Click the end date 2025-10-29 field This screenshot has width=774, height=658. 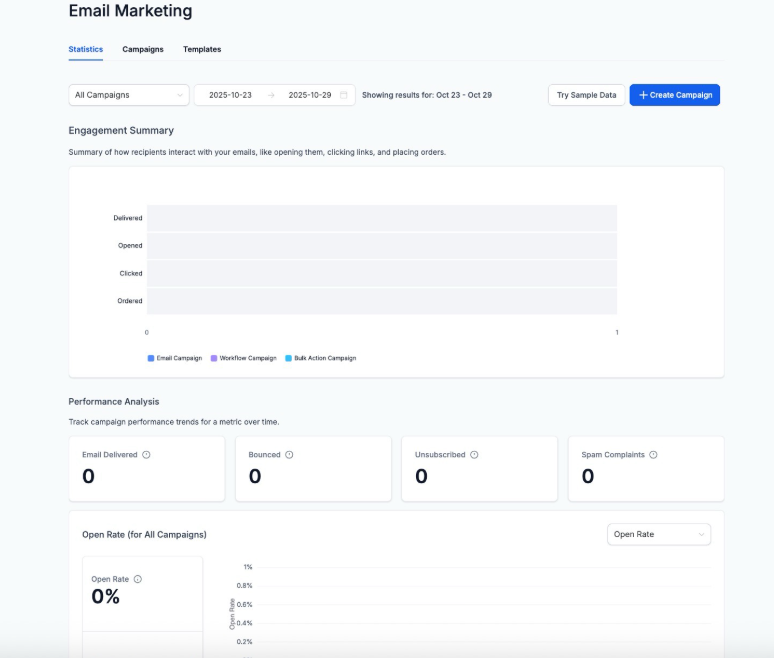[309, 95]
